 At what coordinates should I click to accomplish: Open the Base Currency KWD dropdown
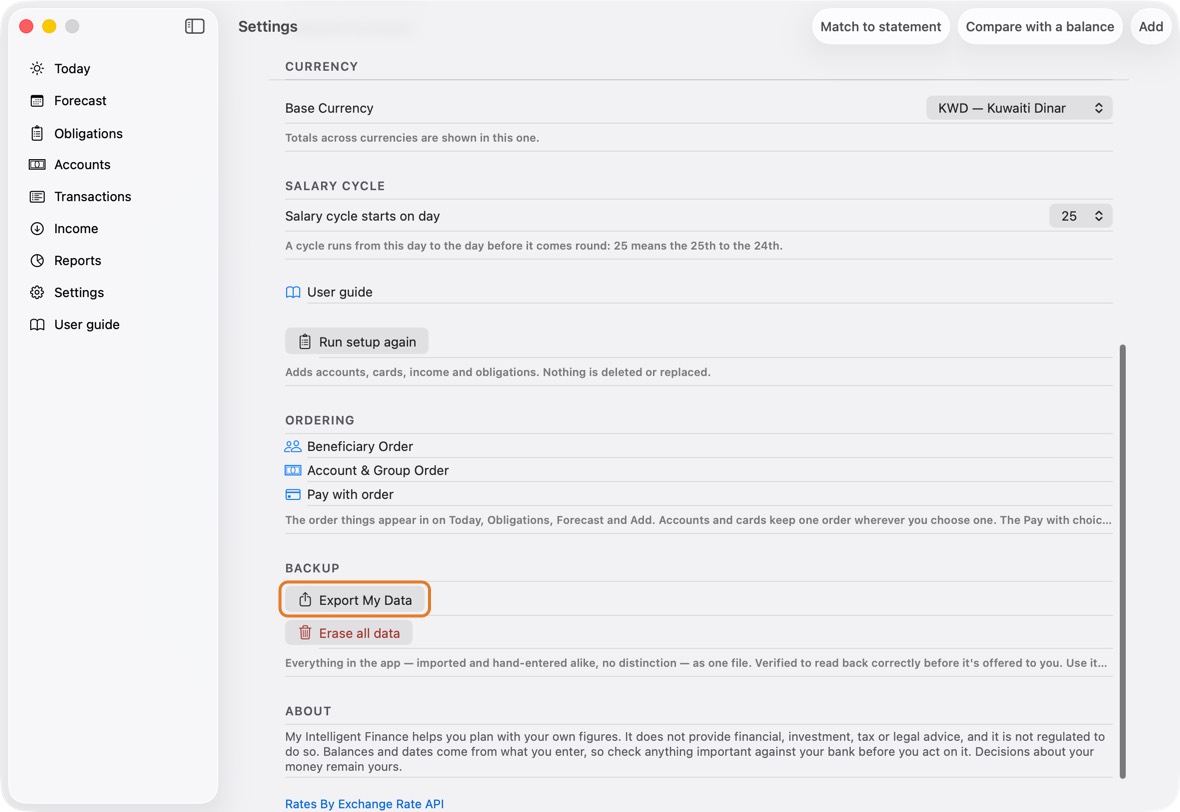tap(1019, 108)
